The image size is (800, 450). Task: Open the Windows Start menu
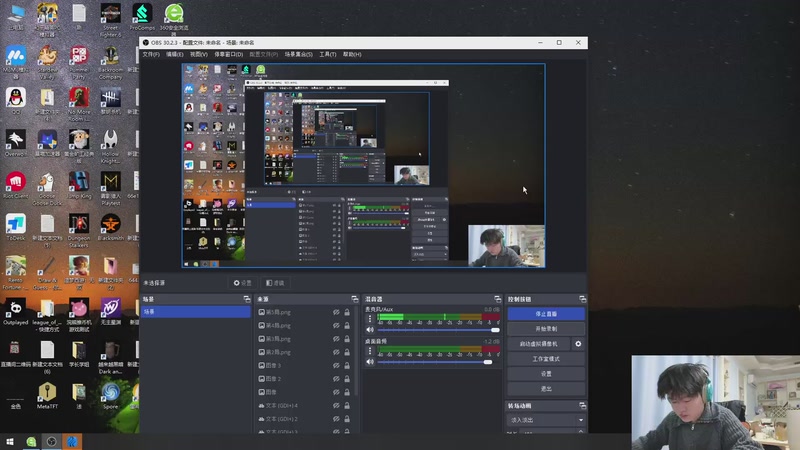coord(10,442)
